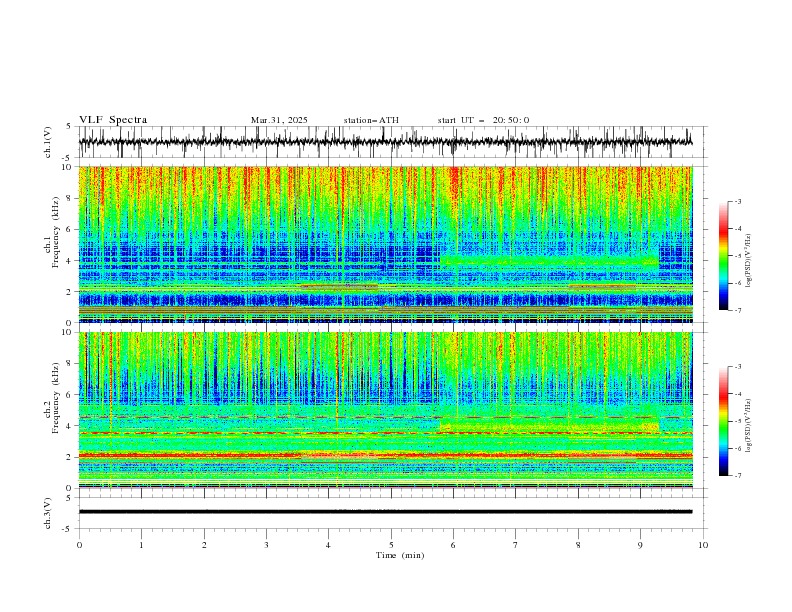The height and width of the screenshot is (612, 792).
Task: Click time axis tick label '3'
Action: (266, 545)
